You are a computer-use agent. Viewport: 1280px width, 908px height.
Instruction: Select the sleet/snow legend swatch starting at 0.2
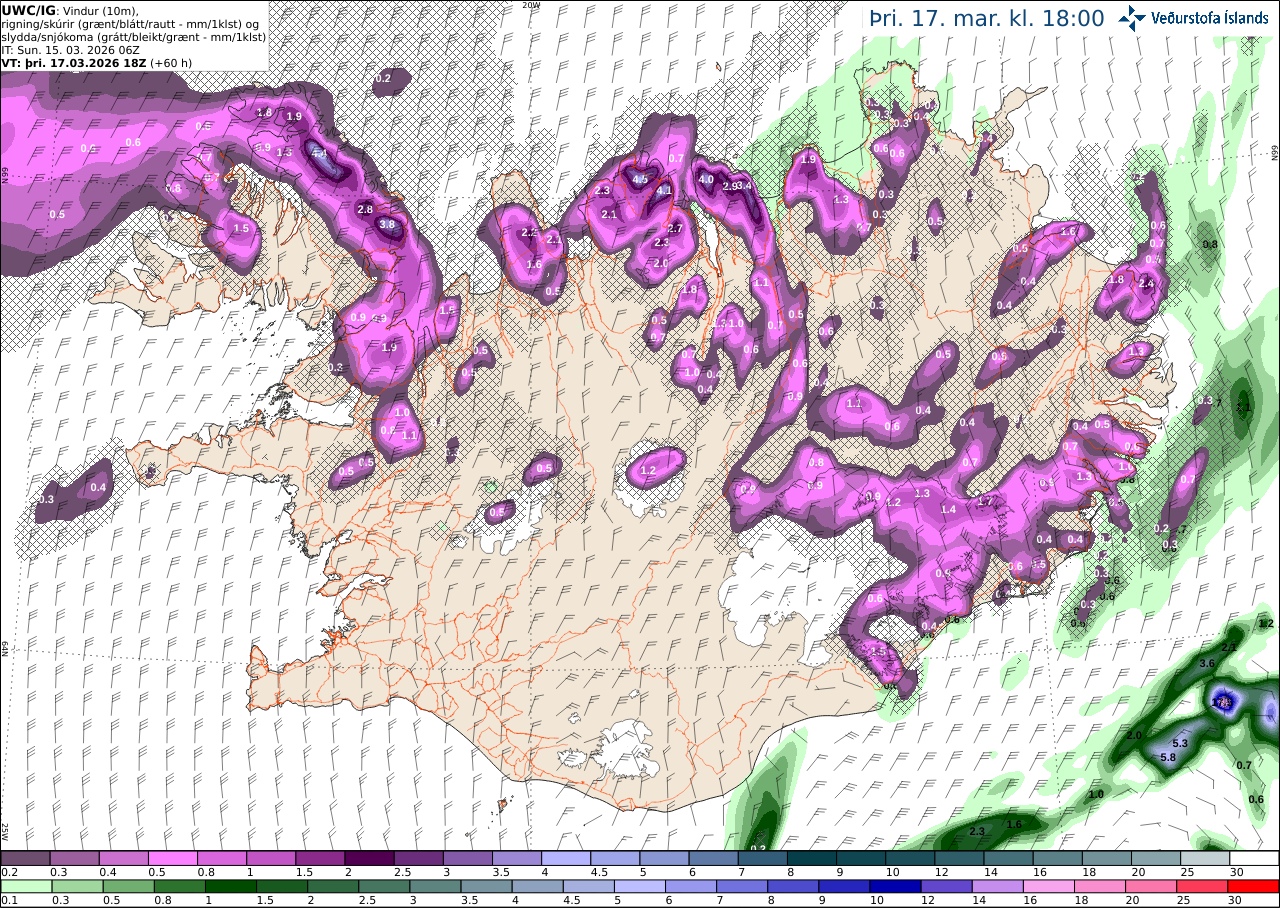(25, 858)
